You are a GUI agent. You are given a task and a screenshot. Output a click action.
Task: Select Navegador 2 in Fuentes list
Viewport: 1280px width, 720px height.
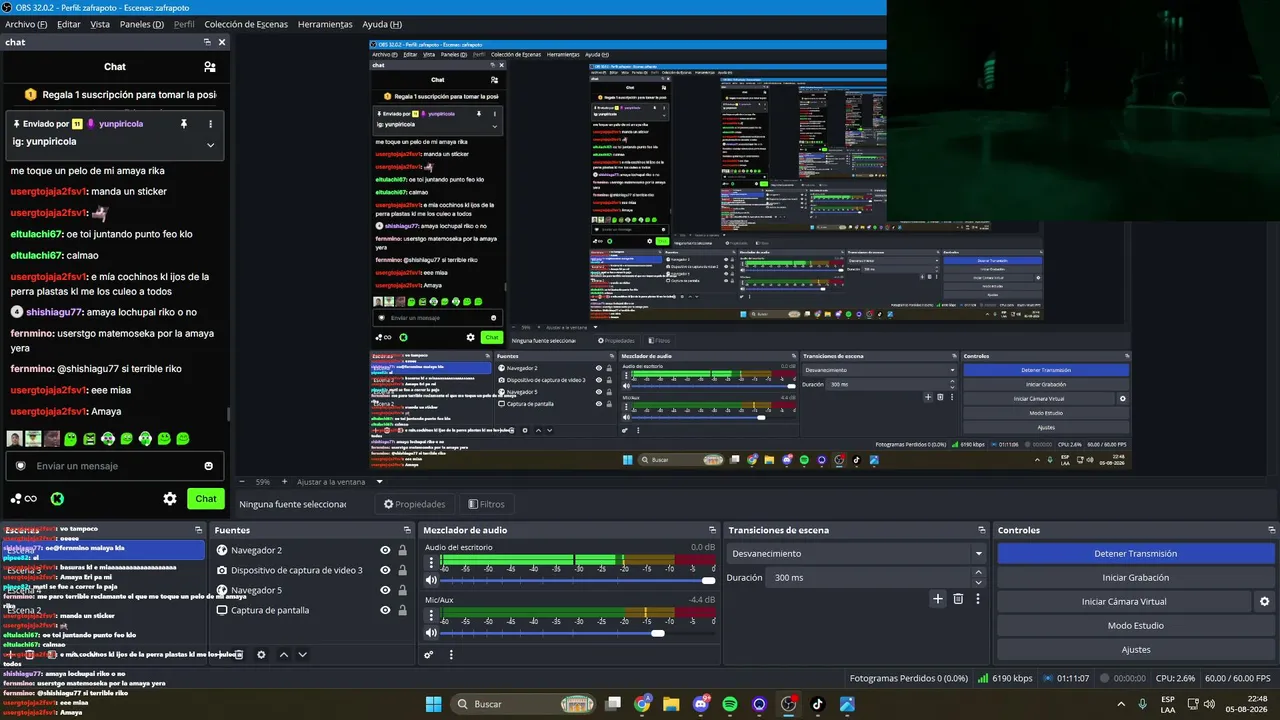click(x=312, y=550)
